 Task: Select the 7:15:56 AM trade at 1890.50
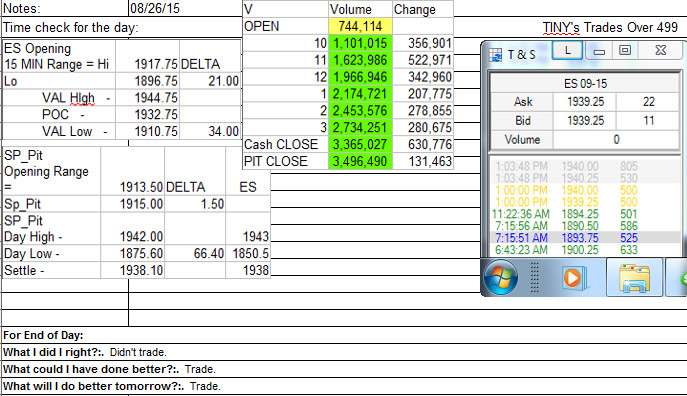(x=585, y=226)
